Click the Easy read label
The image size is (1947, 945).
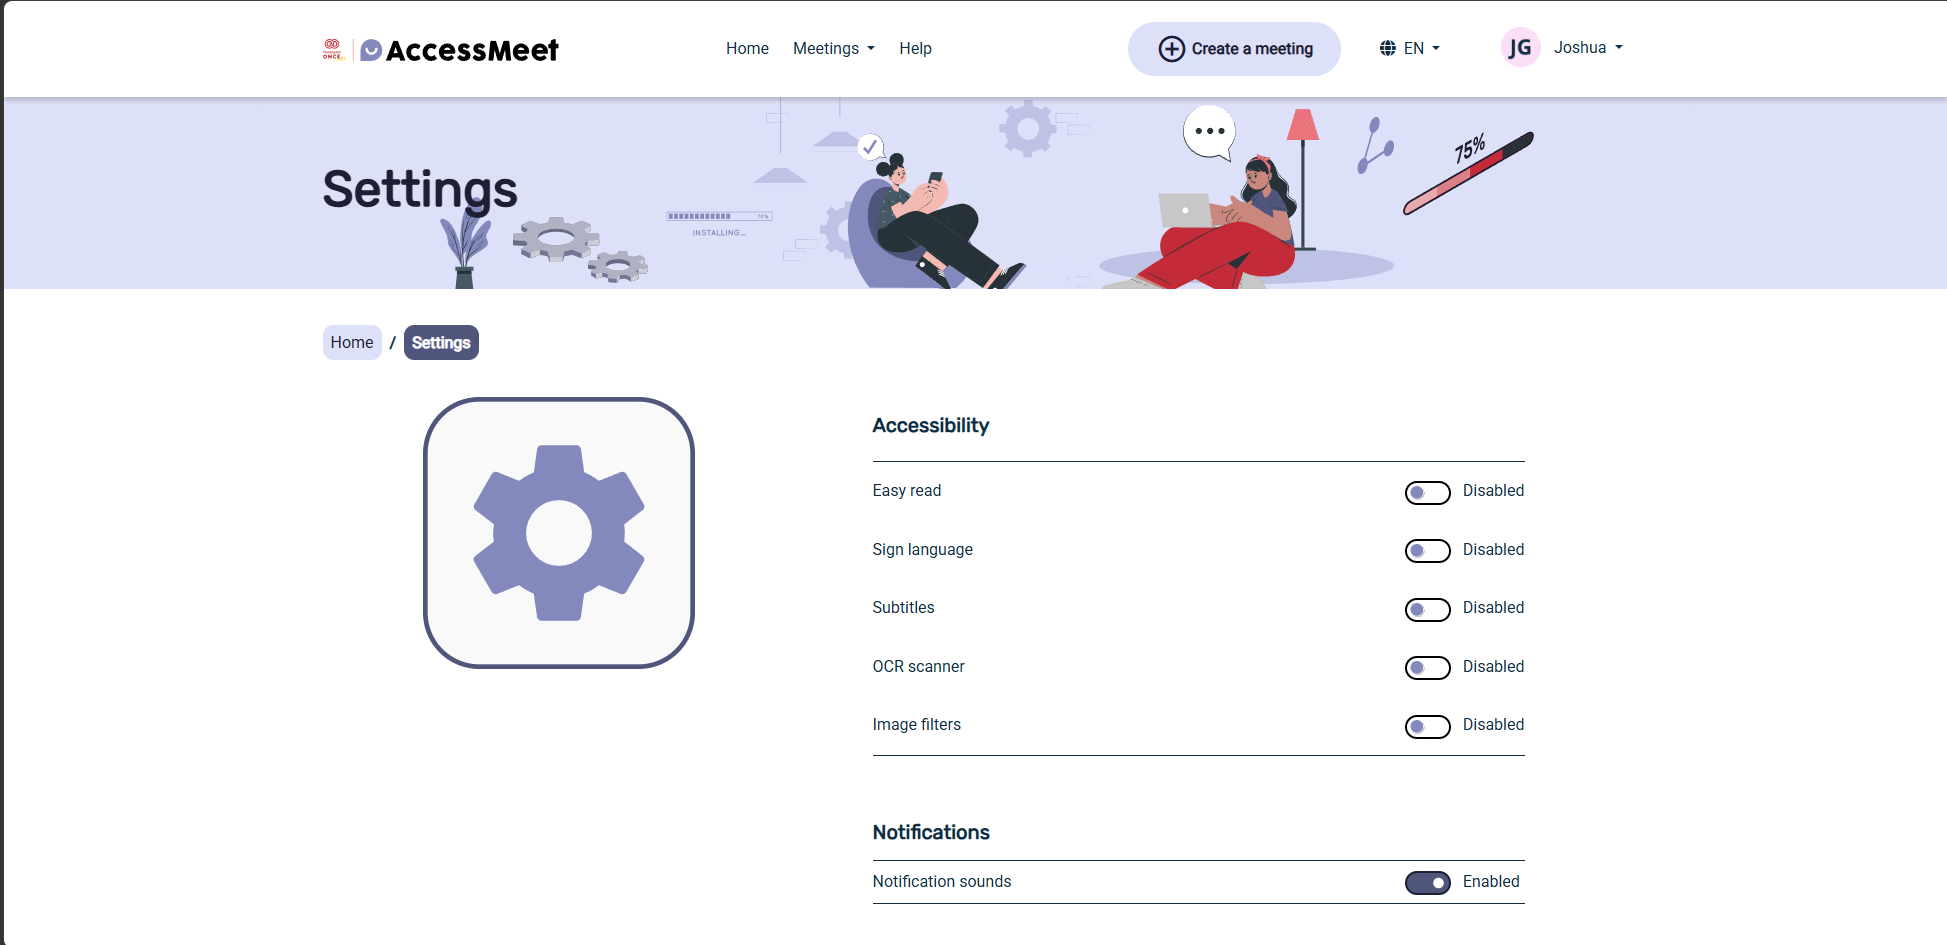(x=906, y=490)
